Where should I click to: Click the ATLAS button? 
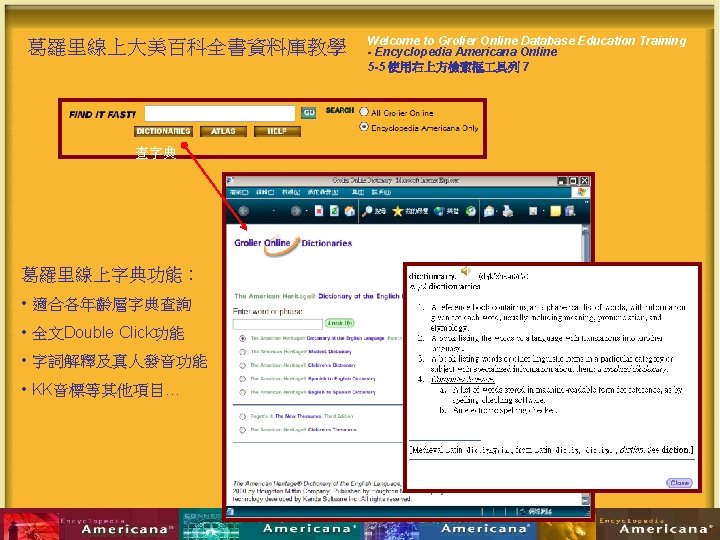[223, 131]
